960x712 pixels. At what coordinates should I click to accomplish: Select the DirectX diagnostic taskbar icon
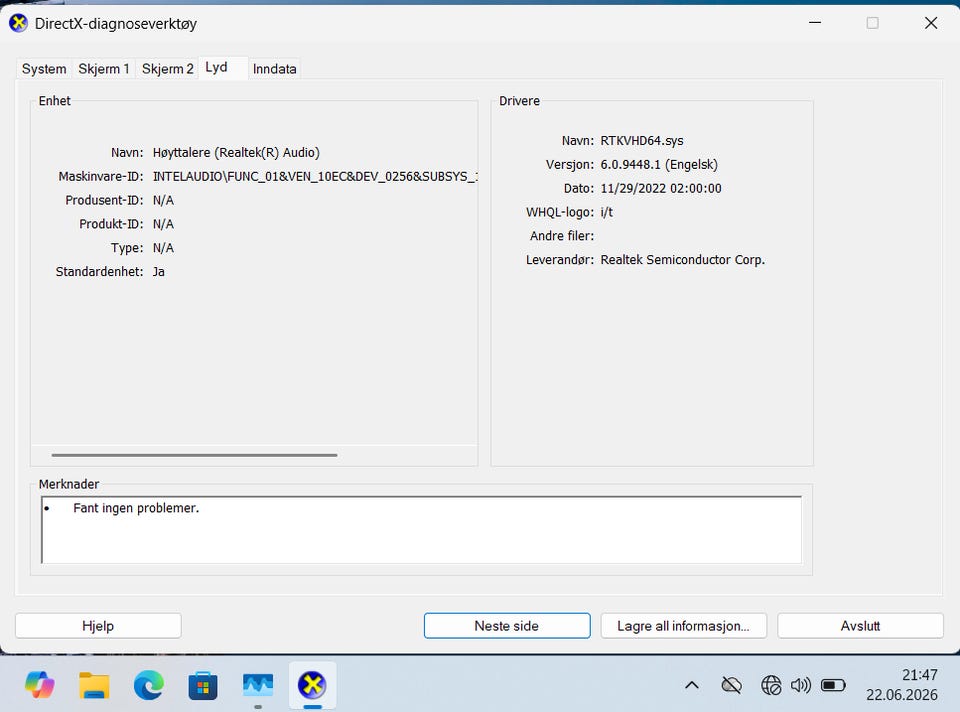[312, 684]
